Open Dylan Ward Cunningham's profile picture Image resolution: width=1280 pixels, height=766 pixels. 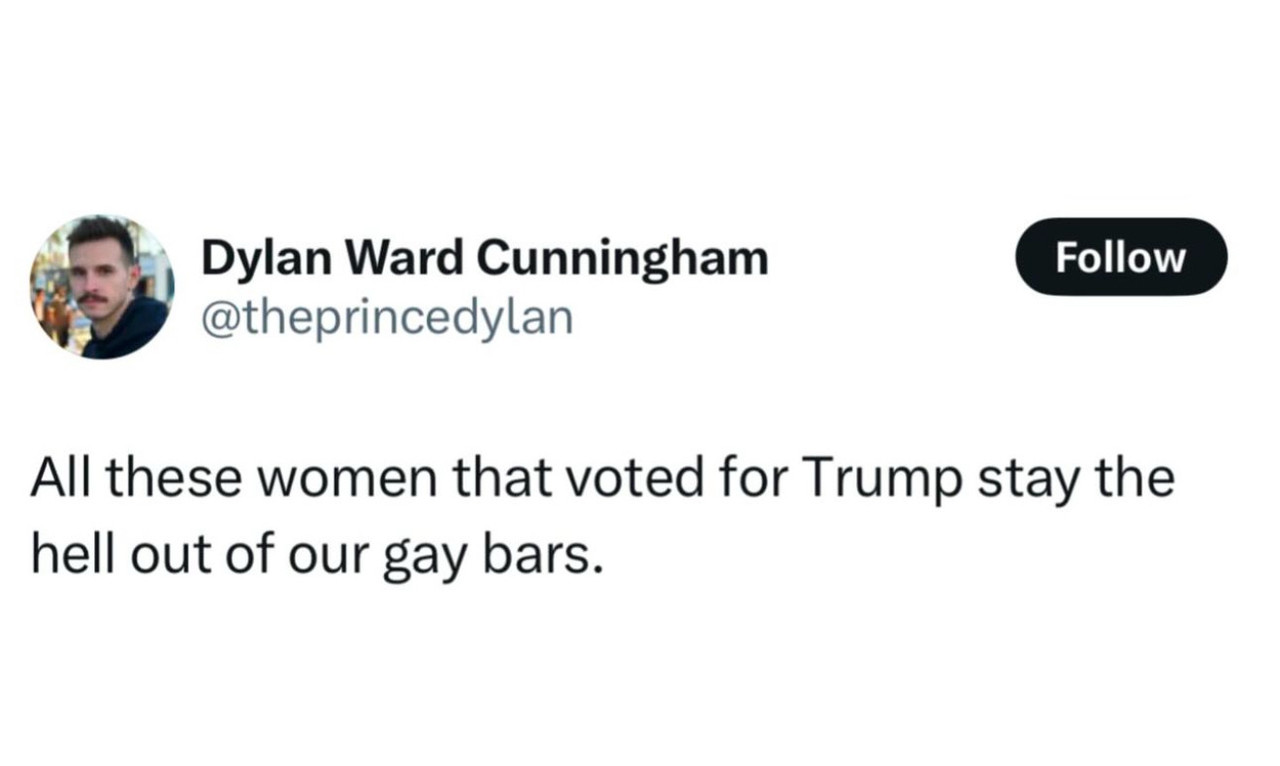pyautogui.click(x=101, y=287)
